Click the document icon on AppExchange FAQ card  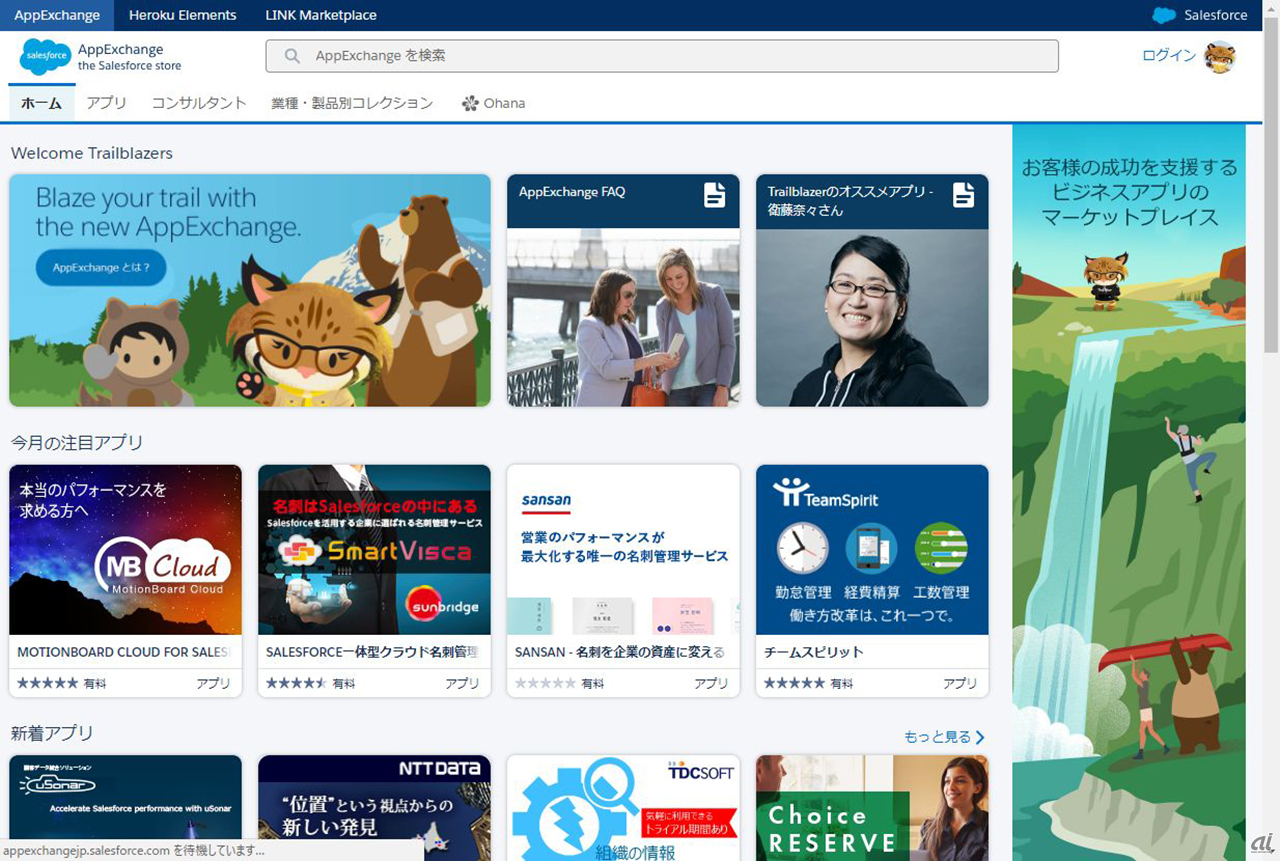pos(714,195)
